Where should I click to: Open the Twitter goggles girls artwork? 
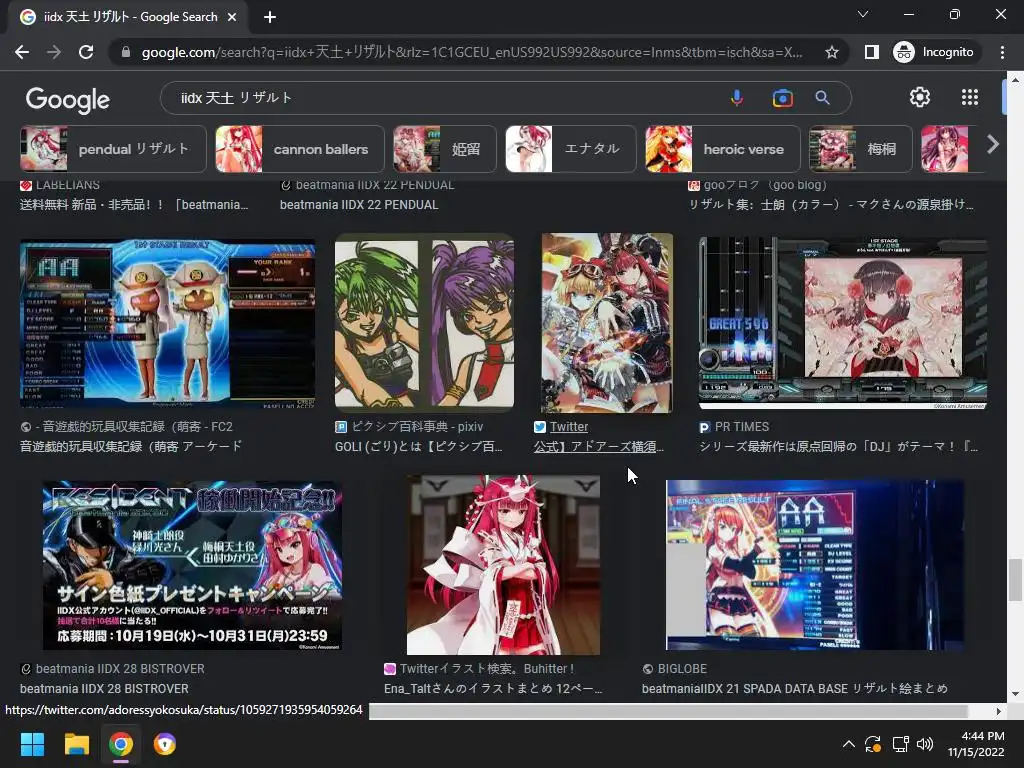pyautogui.click(x=607, y=323)
